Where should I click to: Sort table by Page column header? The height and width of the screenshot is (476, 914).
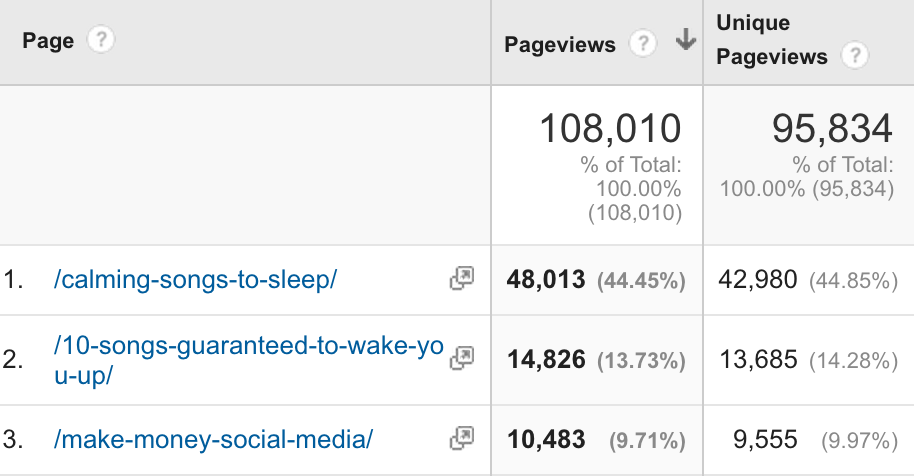point(48,41)
